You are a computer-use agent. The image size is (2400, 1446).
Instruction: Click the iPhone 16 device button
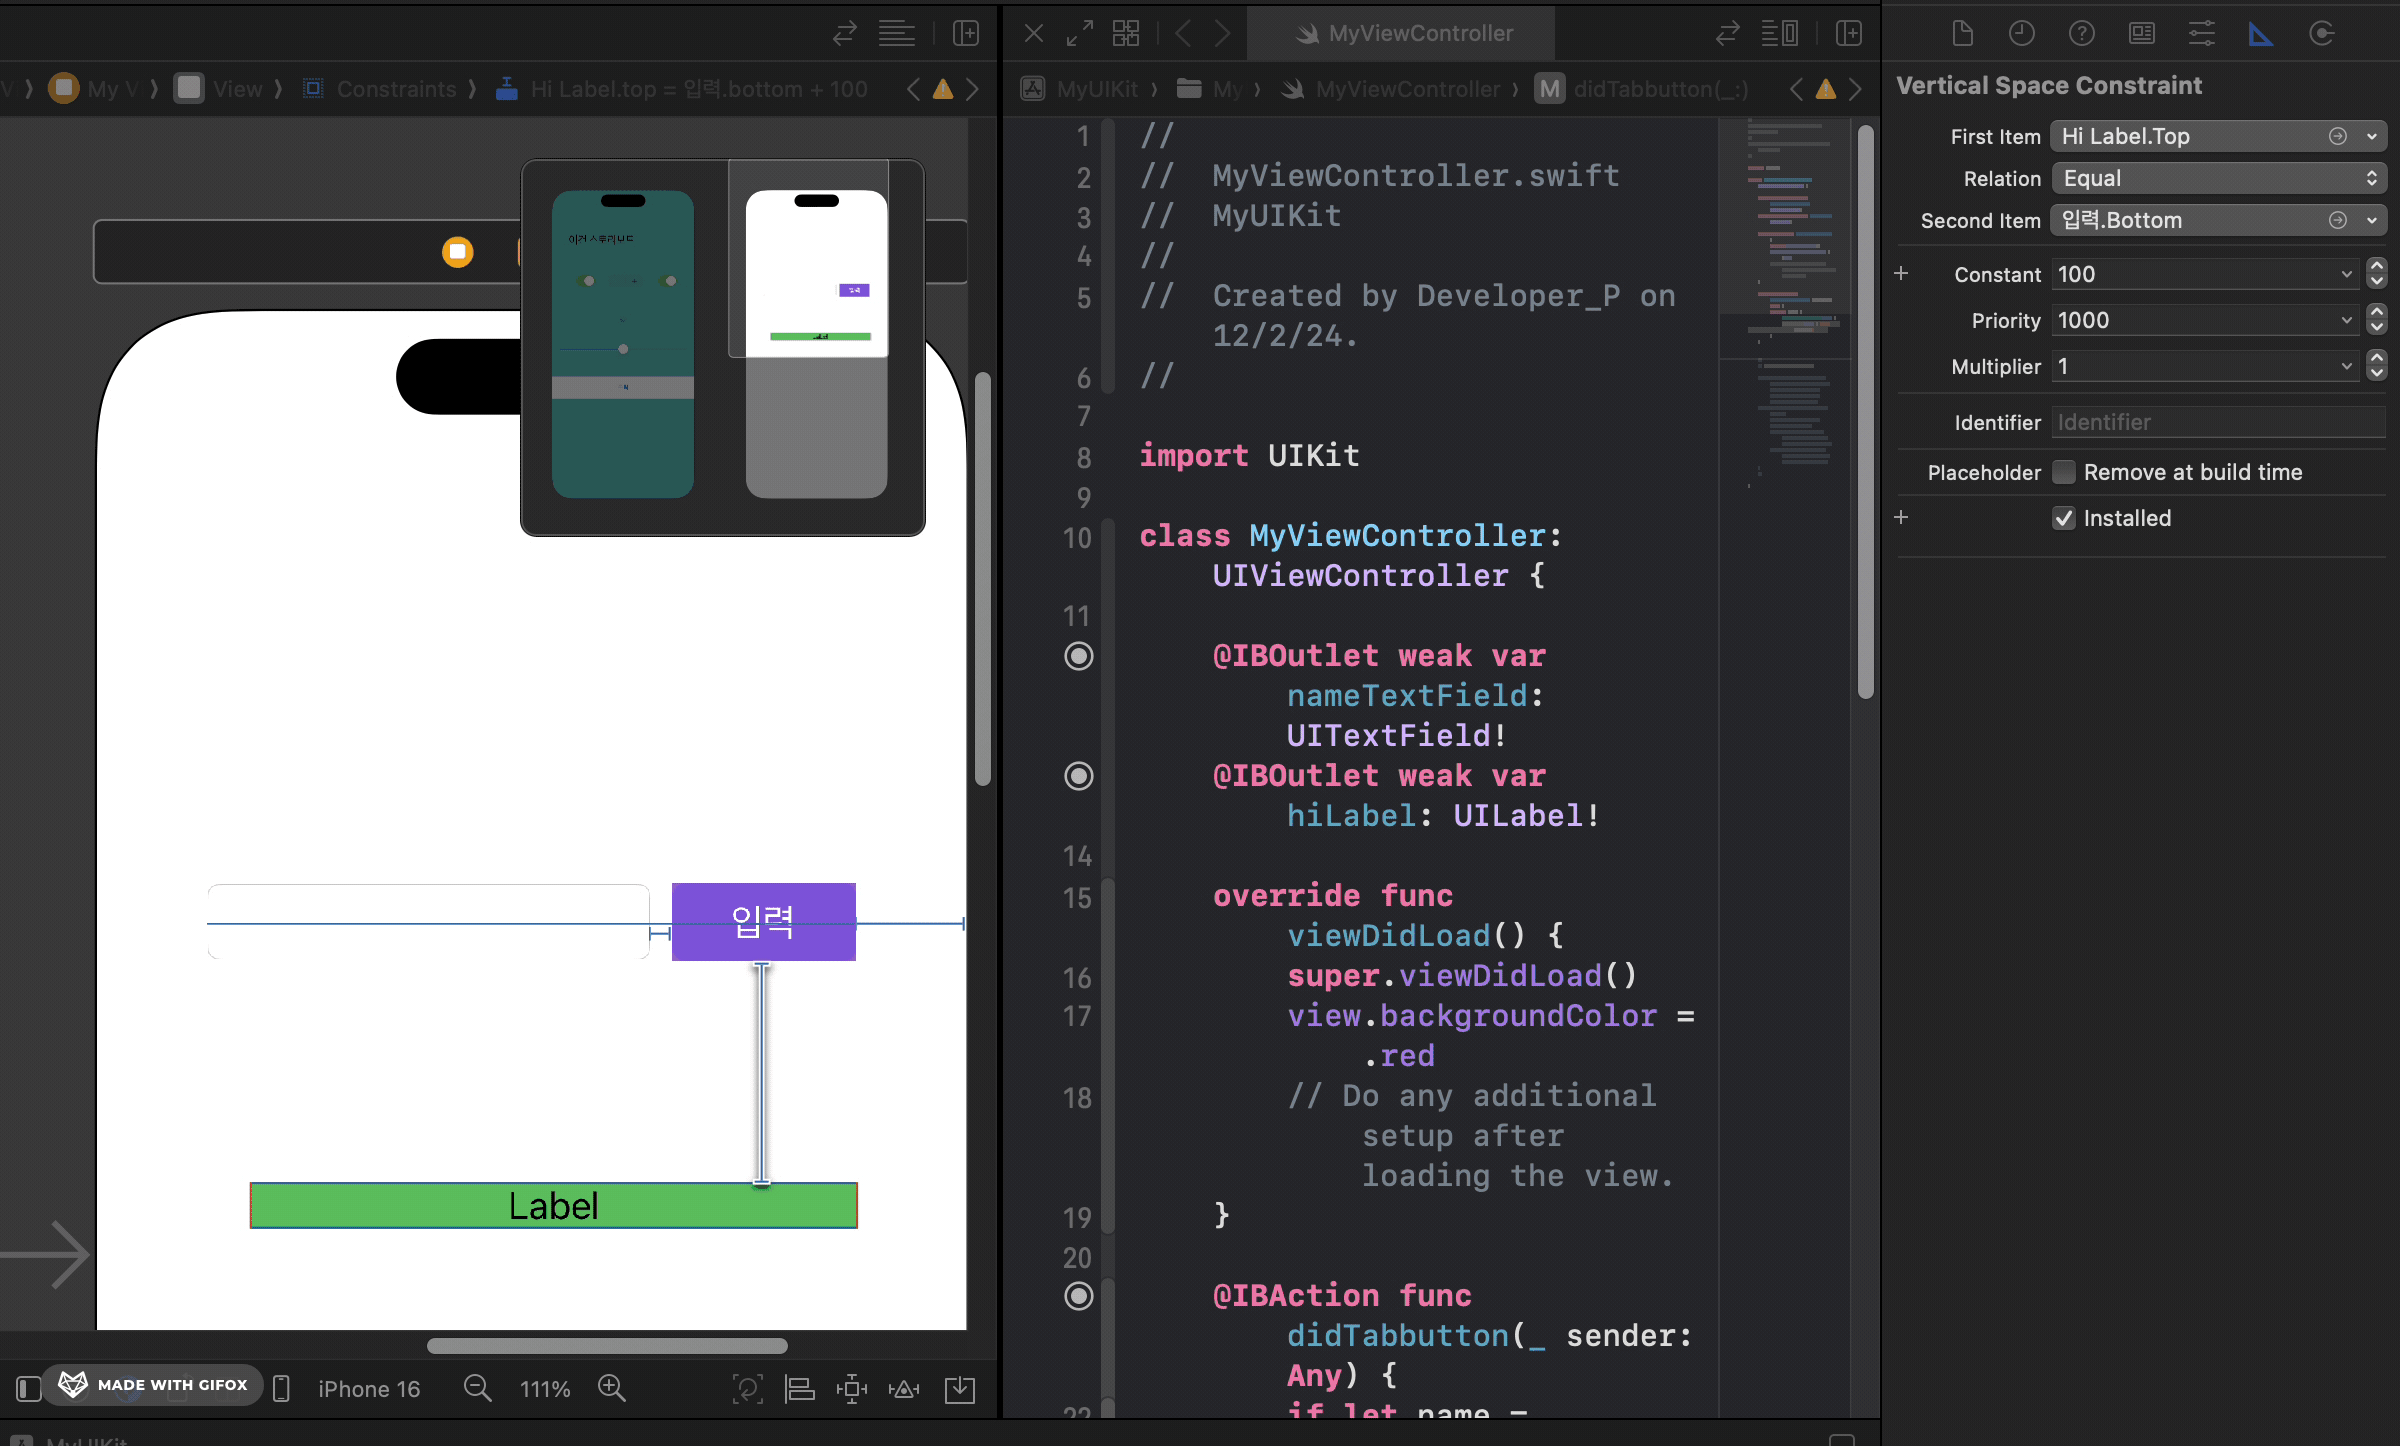(368, 1389)
